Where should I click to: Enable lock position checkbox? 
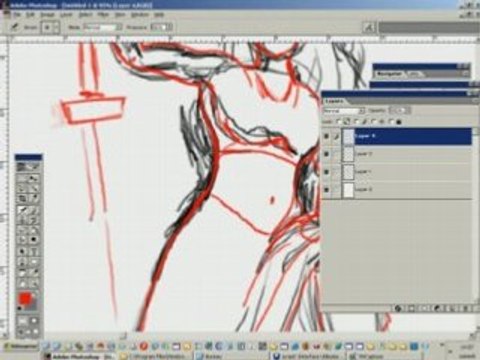[373, 122]
